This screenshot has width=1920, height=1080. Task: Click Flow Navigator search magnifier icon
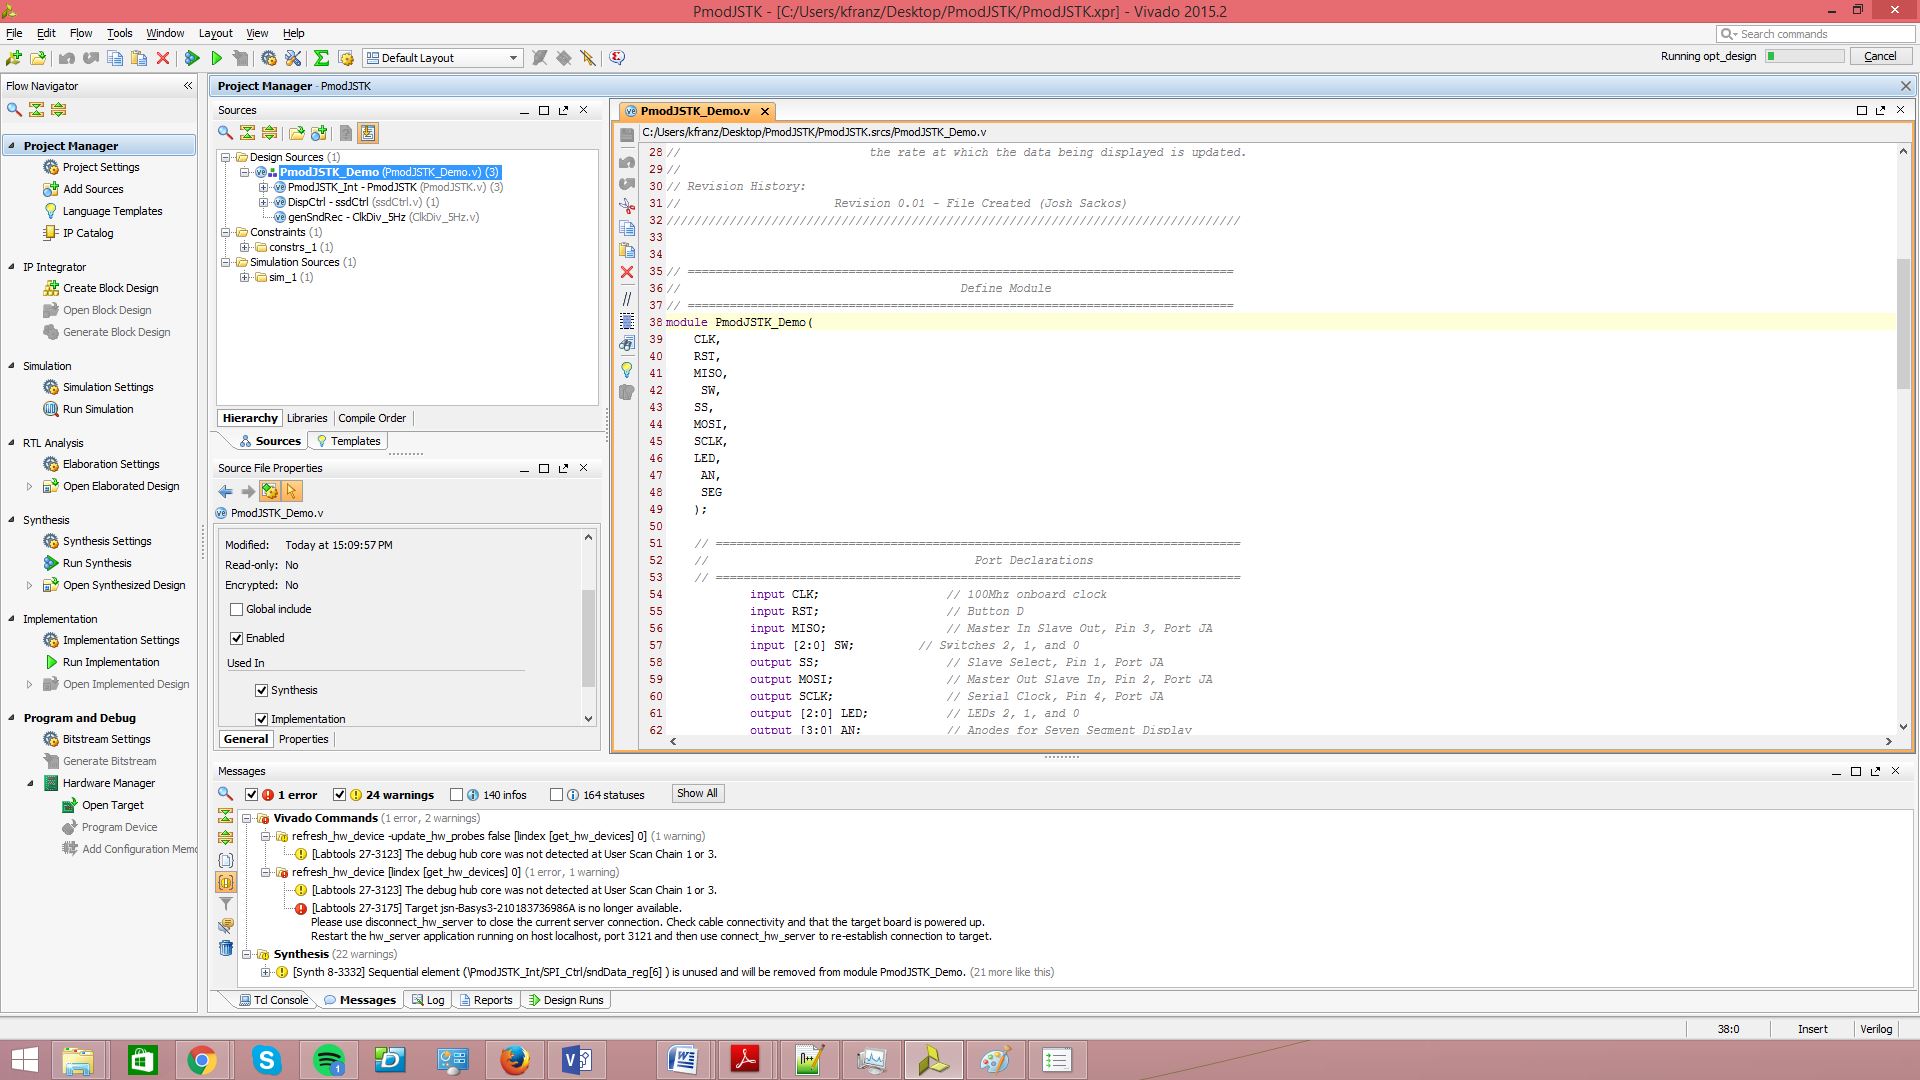[14, 110]
